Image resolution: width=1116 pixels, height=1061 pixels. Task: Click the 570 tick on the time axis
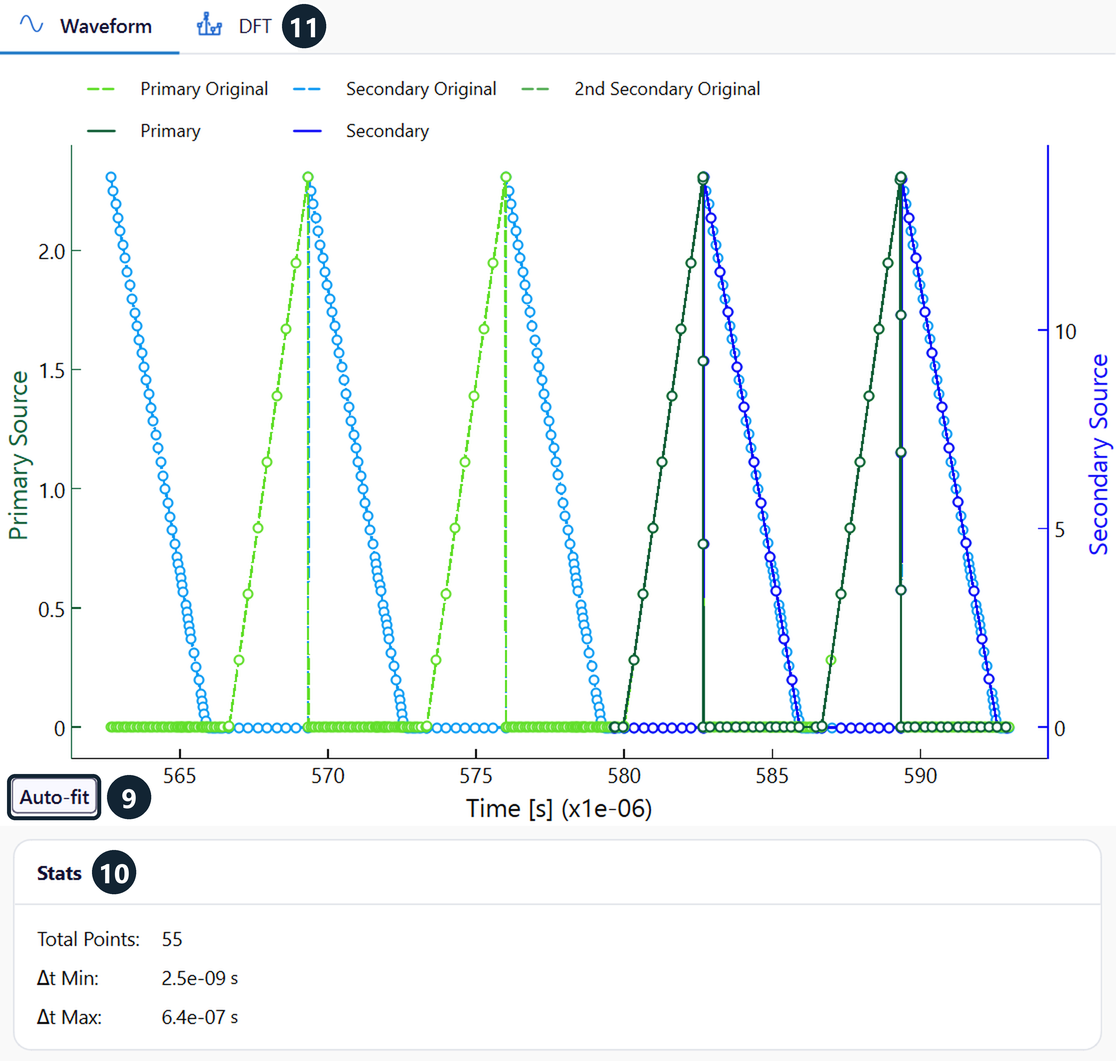click(x=327, y=776)
